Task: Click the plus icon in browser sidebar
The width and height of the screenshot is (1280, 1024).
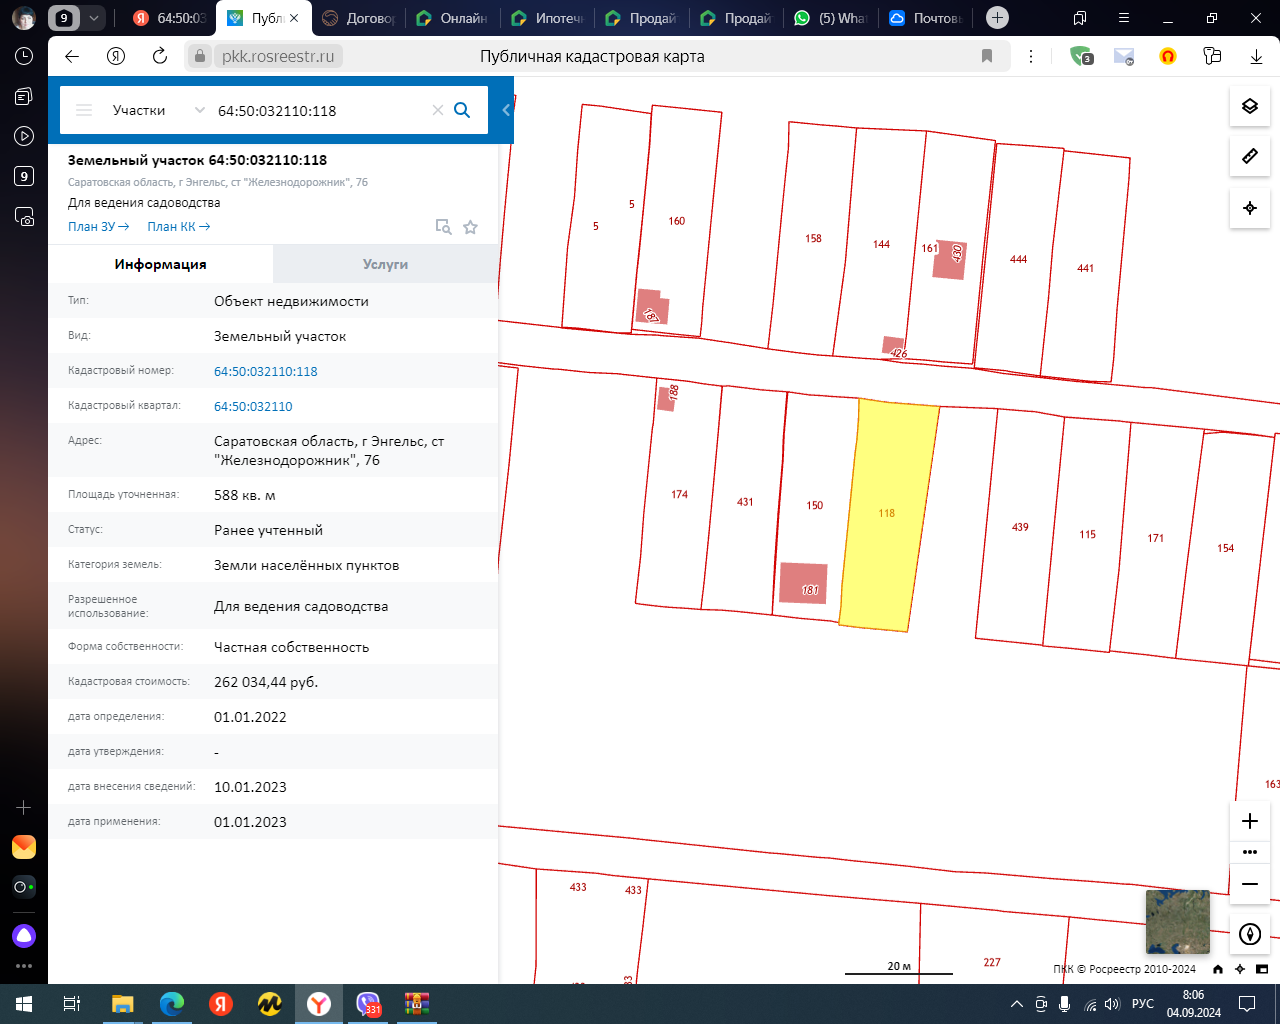Action: (24, 807)
